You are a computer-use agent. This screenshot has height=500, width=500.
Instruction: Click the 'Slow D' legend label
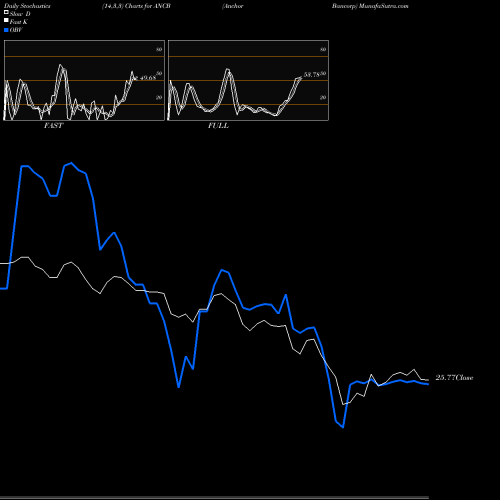(x=20, y=14)
